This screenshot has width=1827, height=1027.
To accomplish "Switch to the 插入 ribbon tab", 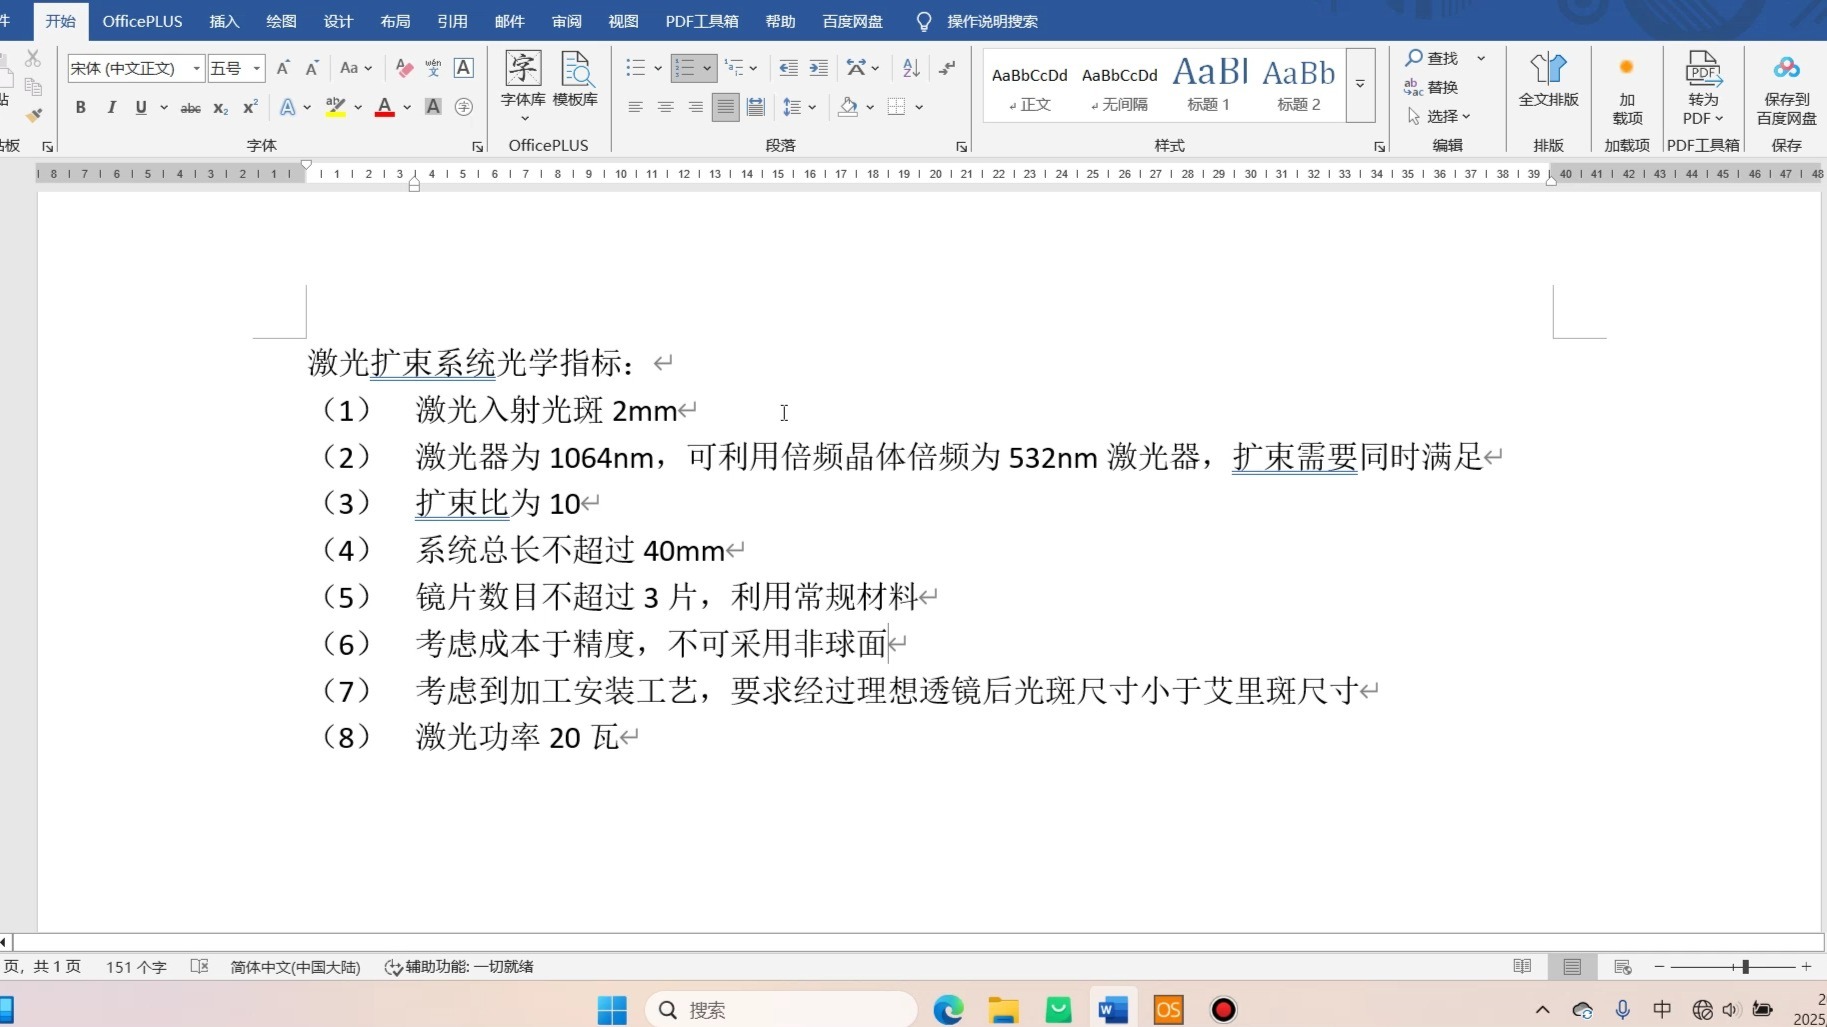I will (222, 20).
